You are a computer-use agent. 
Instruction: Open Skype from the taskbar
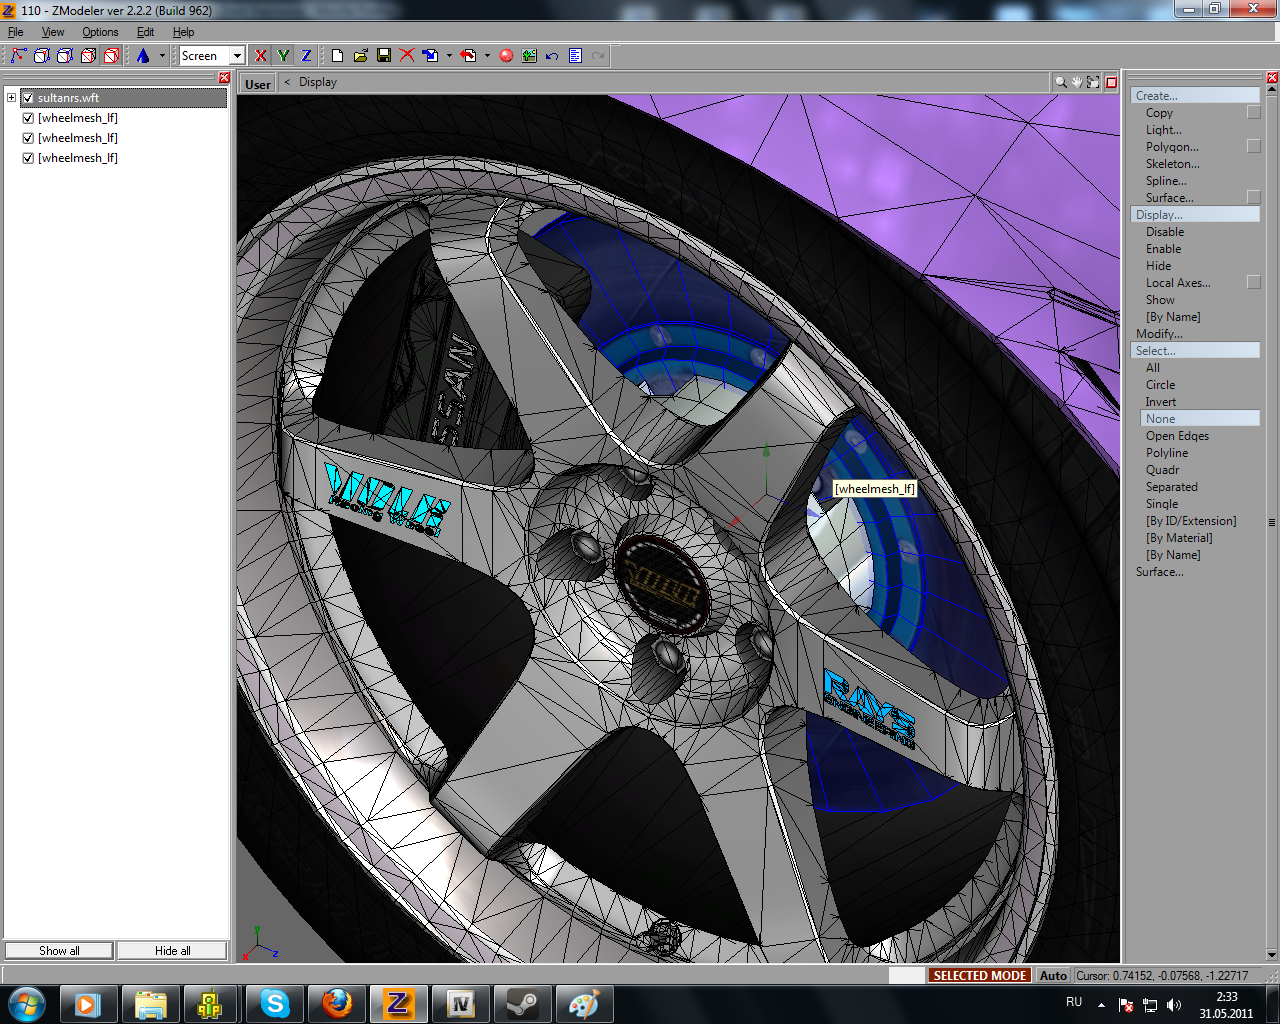[x=275, y=1004]
